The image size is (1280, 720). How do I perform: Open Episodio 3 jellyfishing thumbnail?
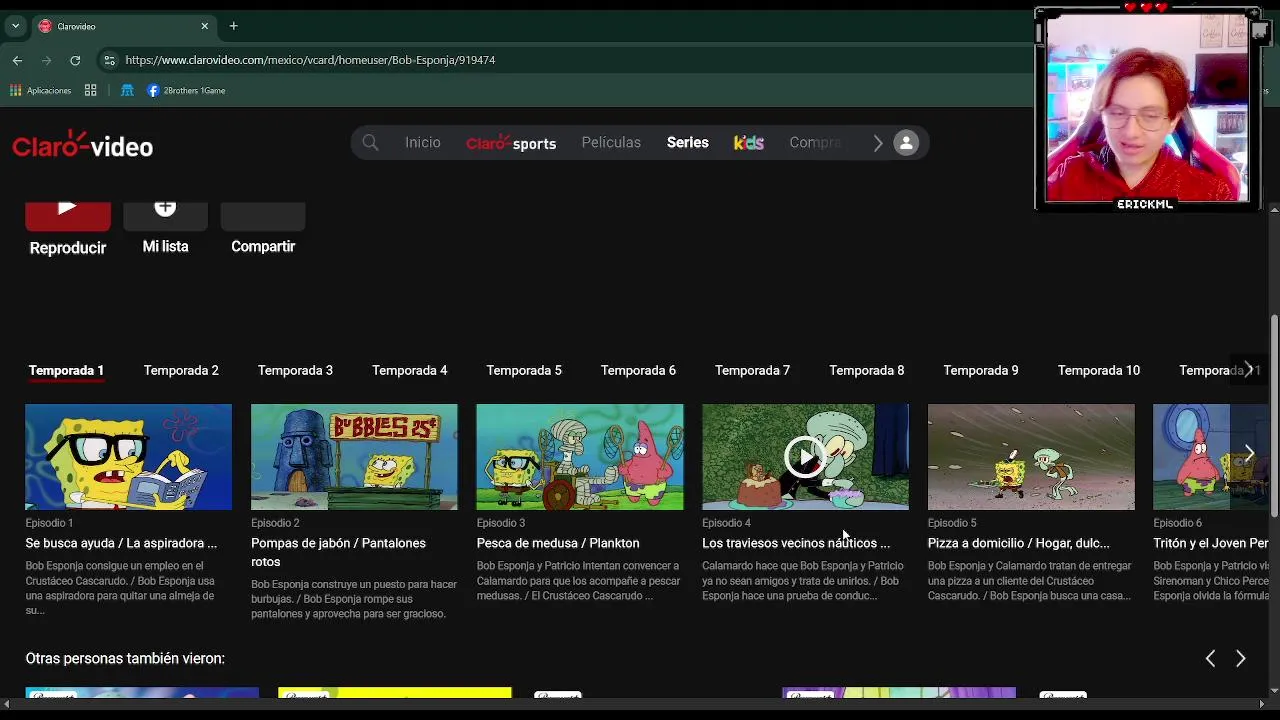pyautogui.click(x=580, y=457)
